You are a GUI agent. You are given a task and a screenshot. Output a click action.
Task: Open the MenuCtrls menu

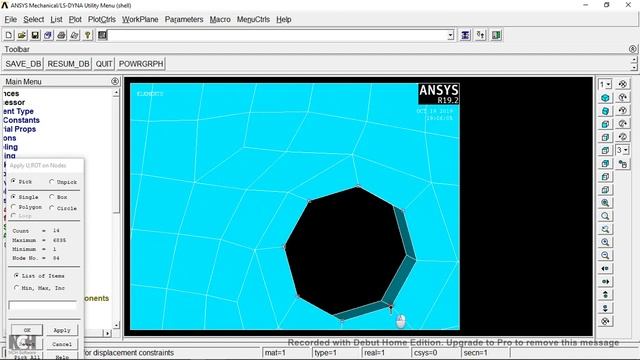[253, 19]
